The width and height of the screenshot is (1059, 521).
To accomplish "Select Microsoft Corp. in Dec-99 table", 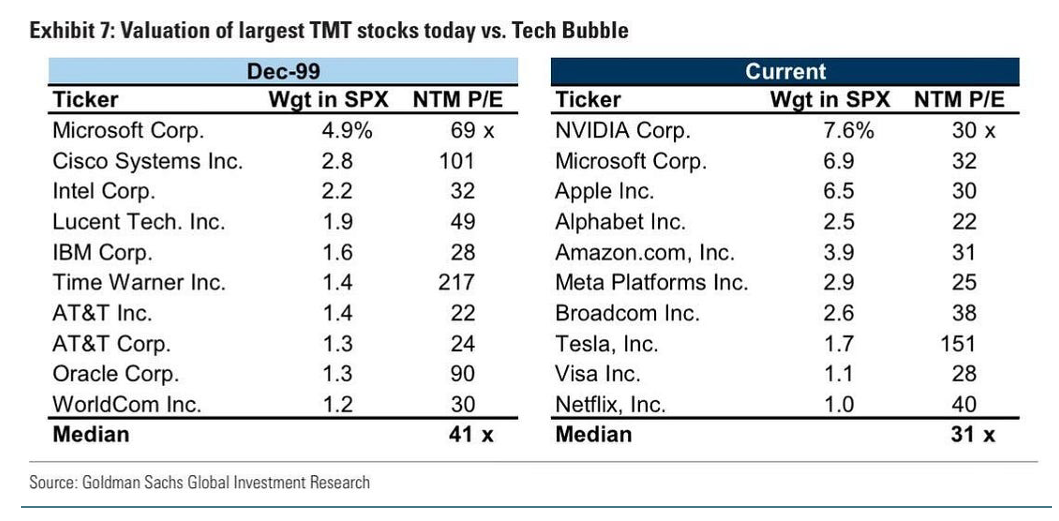I will tap(128, 130).
